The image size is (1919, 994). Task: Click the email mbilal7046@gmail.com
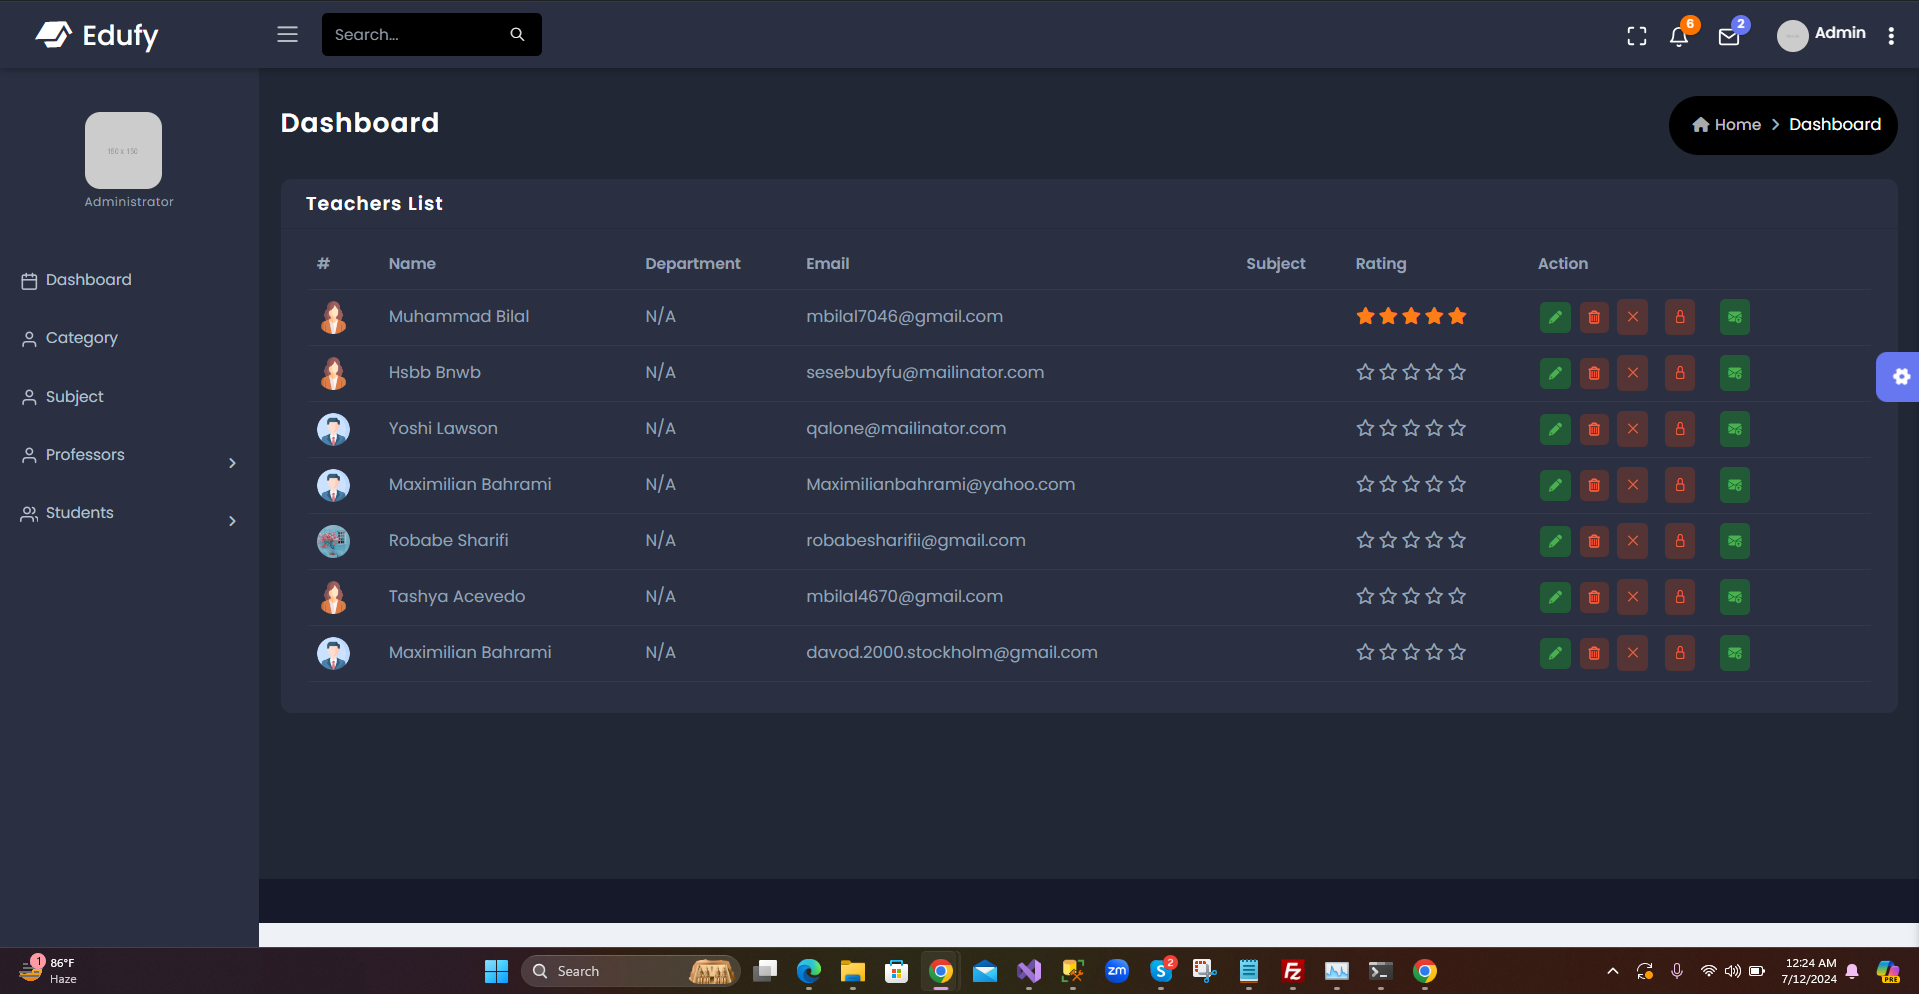point(905,316)
